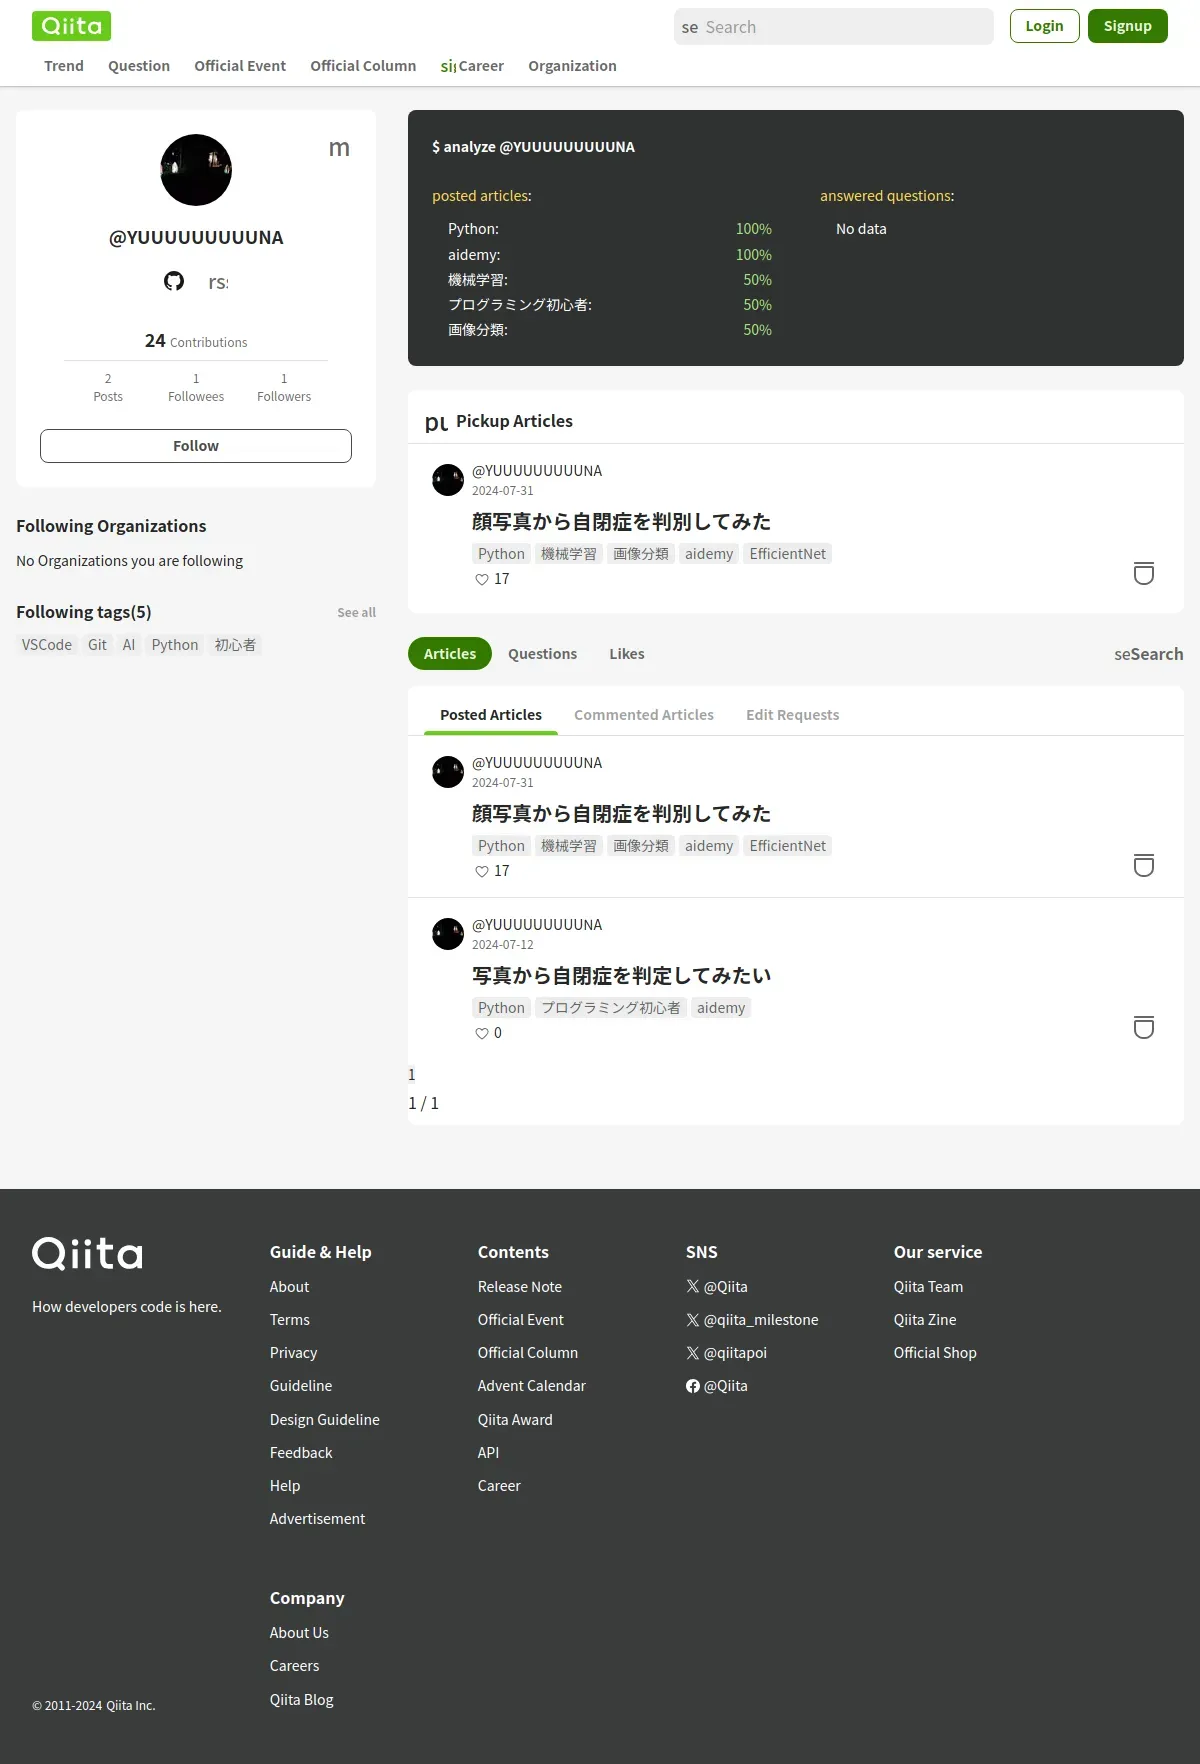The image size is (1200, 1764).
Task: Switch to the Likes tab
Action: point(627,654)
